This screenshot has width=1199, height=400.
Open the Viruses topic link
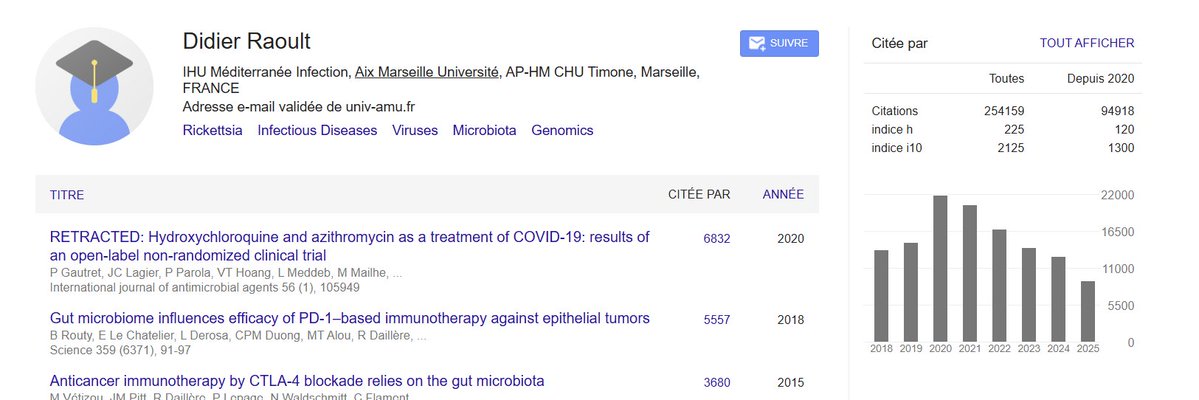(415, 130)
